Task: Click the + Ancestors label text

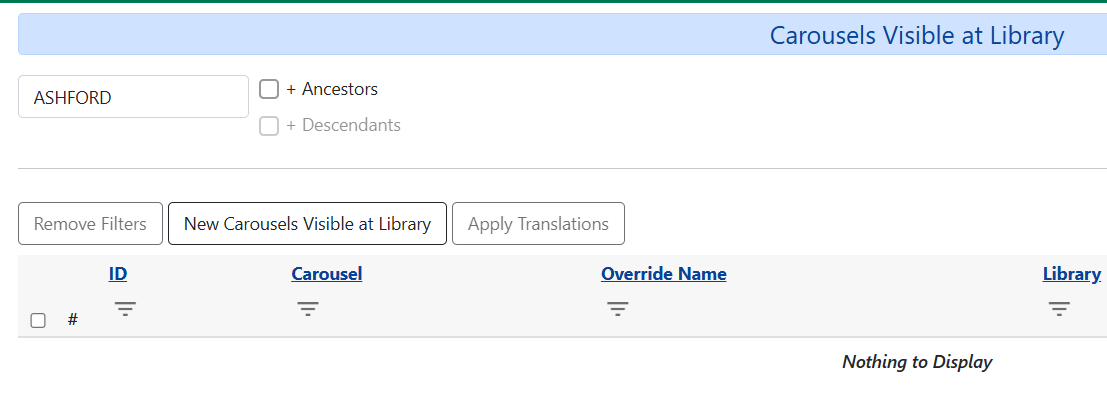Action: (x=331, y=89)
